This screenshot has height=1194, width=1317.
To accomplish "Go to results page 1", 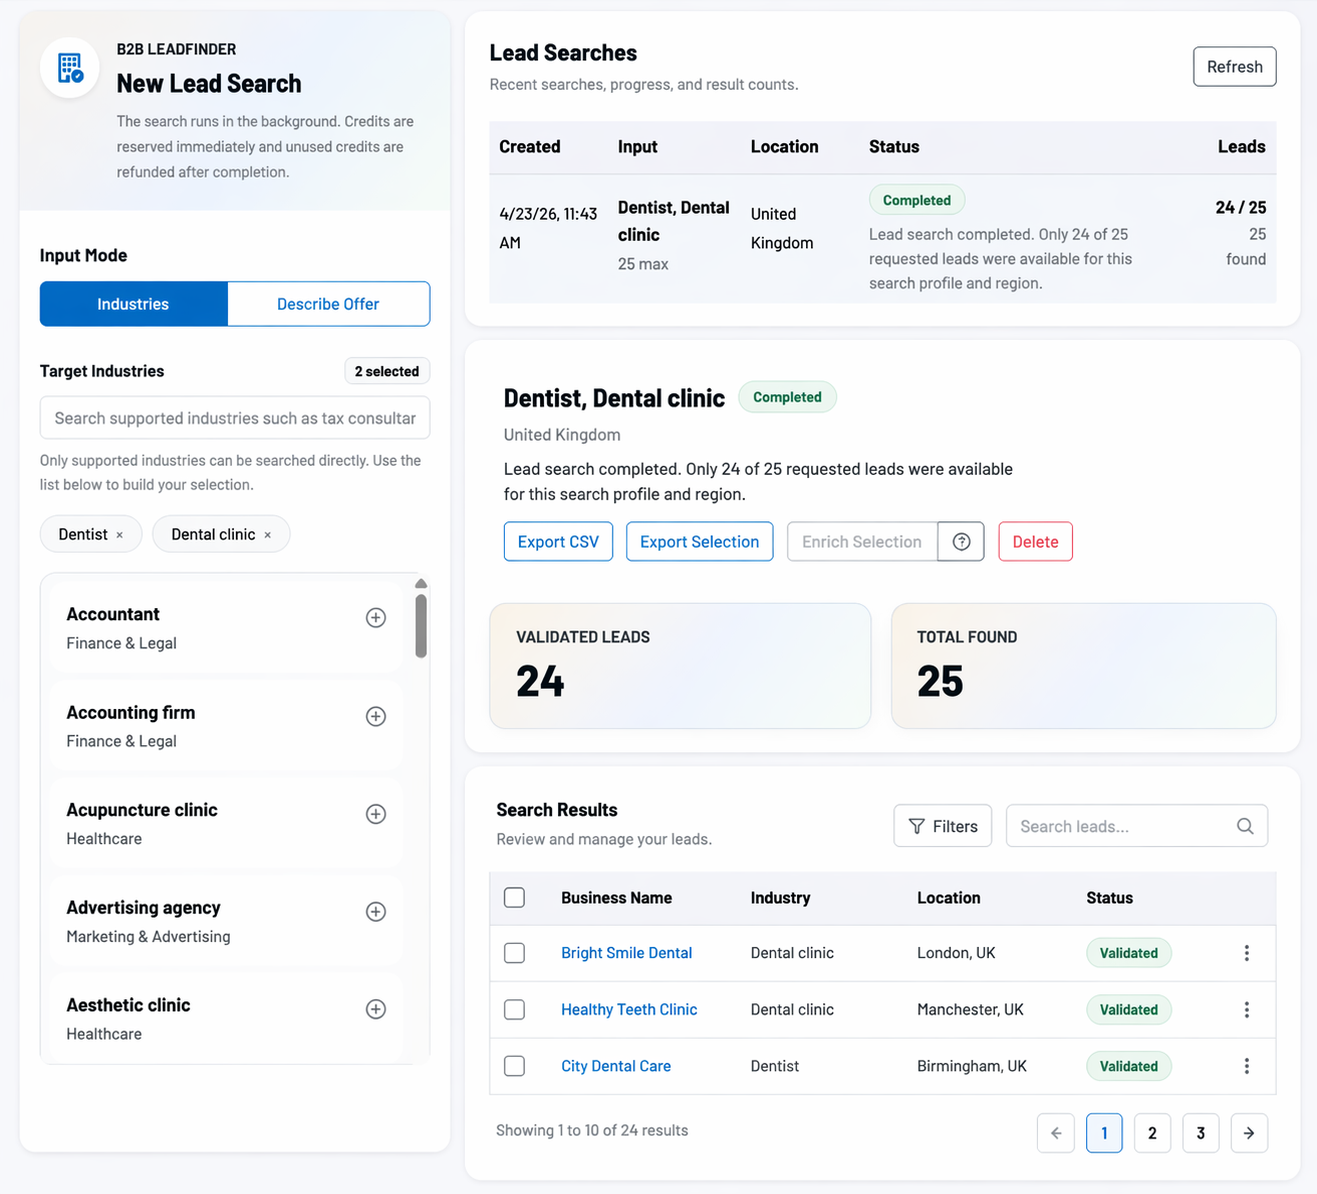I will 1104,1133.
